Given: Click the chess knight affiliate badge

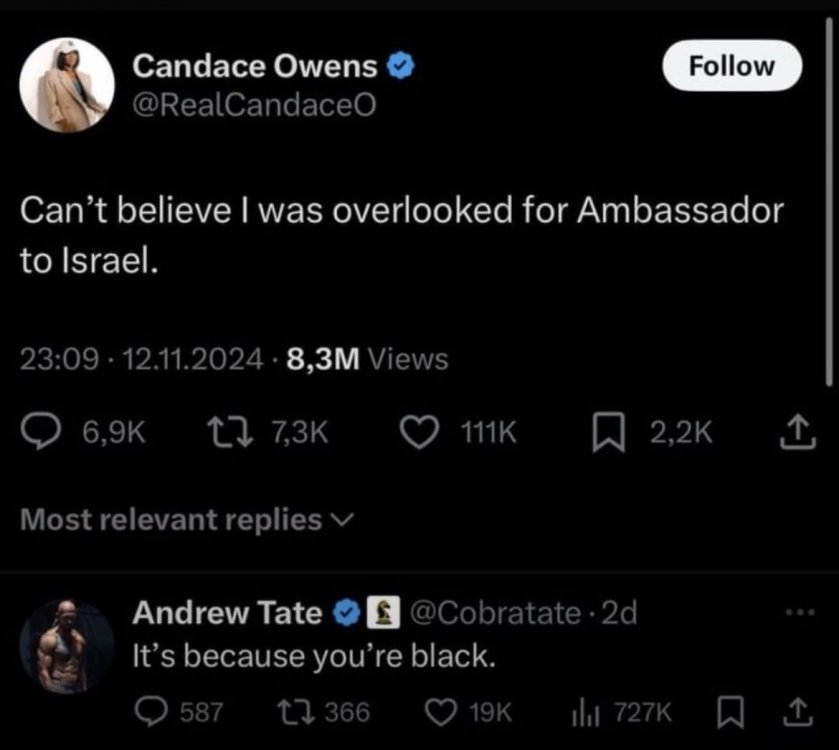Looking at the screenshot, I should pyautogui.click(x=383, y=612).
